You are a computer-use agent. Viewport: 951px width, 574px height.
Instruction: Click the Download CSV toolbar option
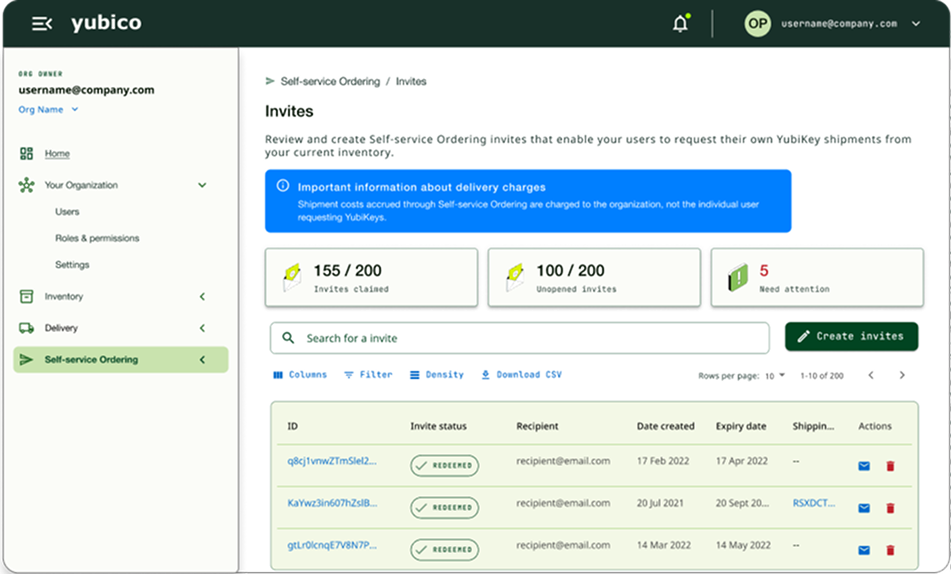[x=521, y=375]
